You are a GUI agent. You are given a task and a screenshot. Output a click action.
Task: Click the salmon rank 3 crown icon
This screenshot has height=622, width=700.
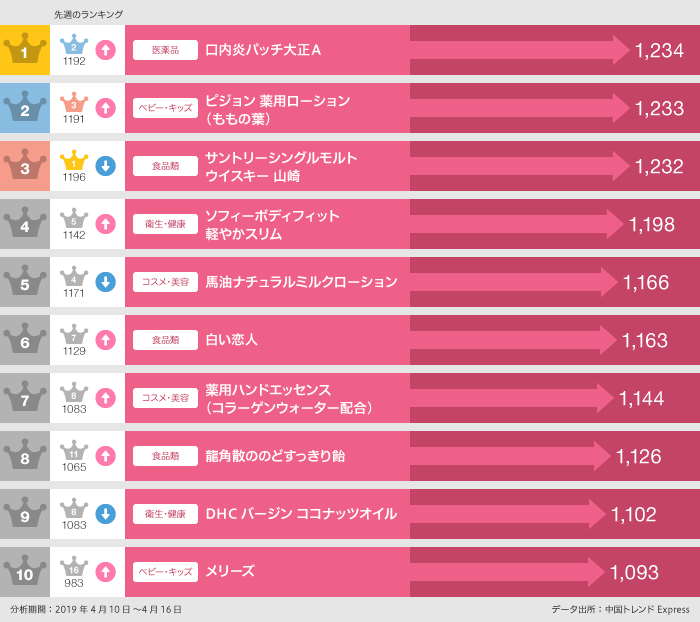25,164
